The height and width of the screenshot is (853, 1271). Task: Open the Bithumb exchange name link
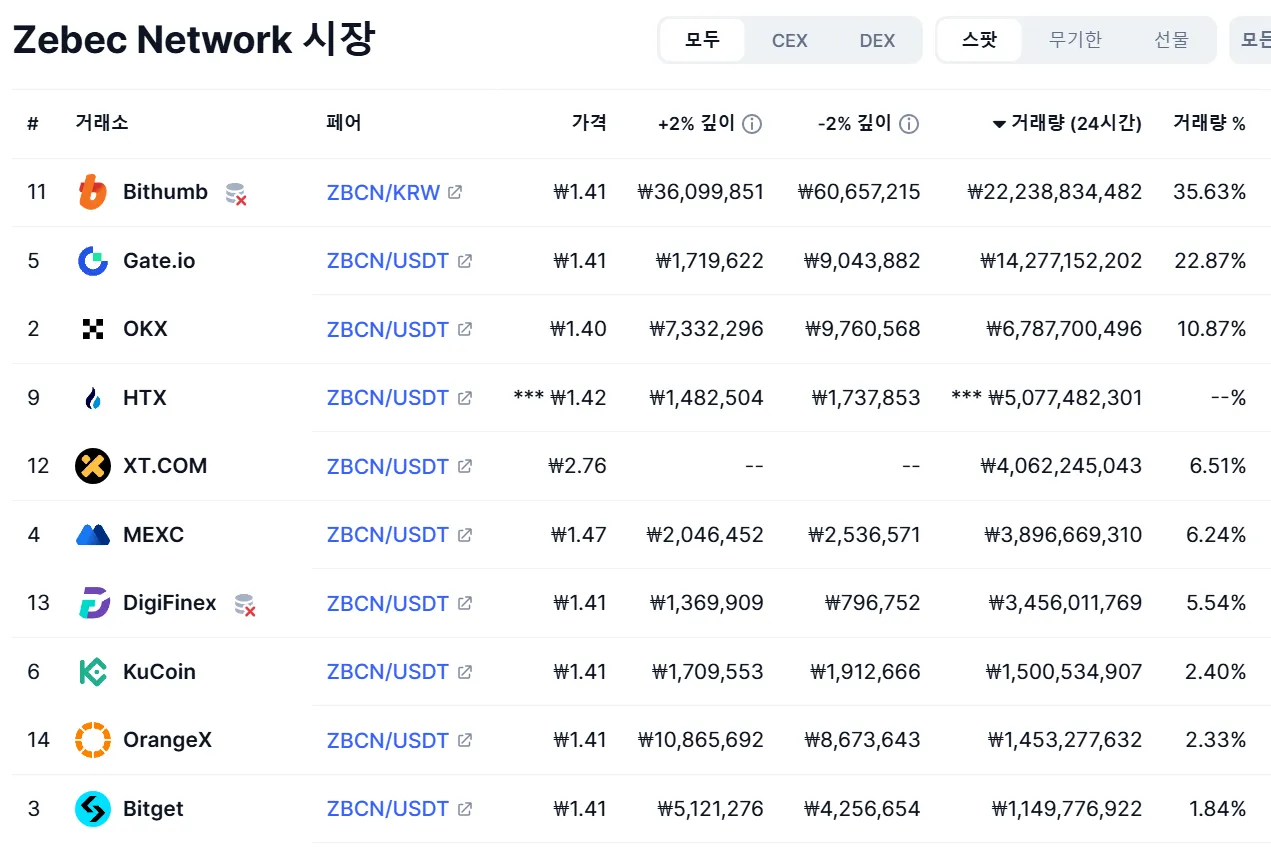(165, 192)
